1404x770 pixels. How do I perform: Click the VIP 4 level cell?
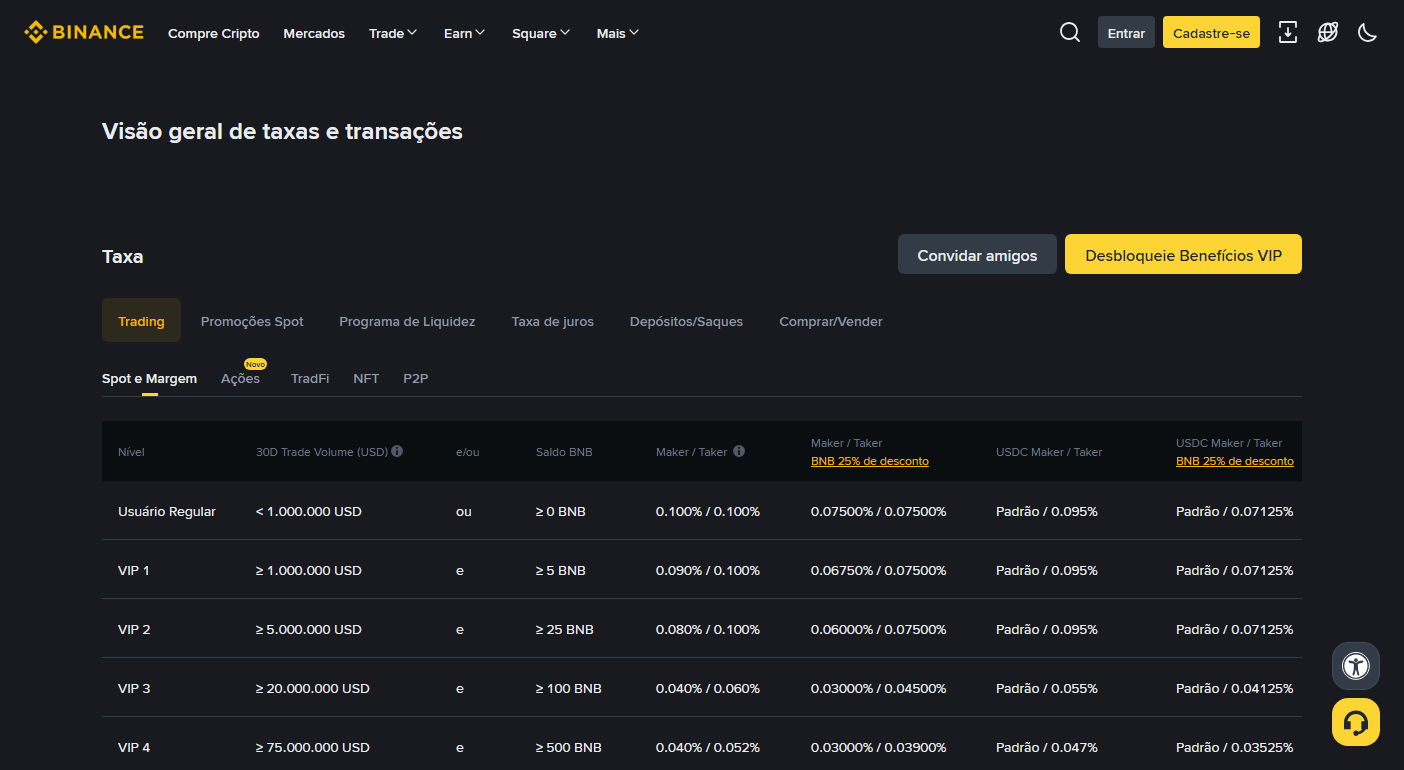[x=134, y=747]
